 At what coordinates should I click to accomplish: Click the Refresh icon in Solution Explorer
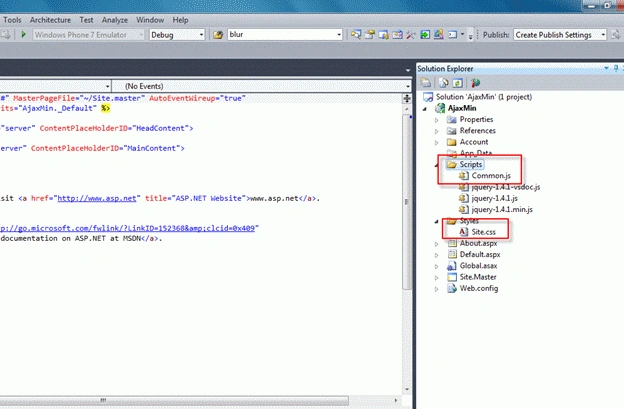pyautogui.click(x=458, y=83)
